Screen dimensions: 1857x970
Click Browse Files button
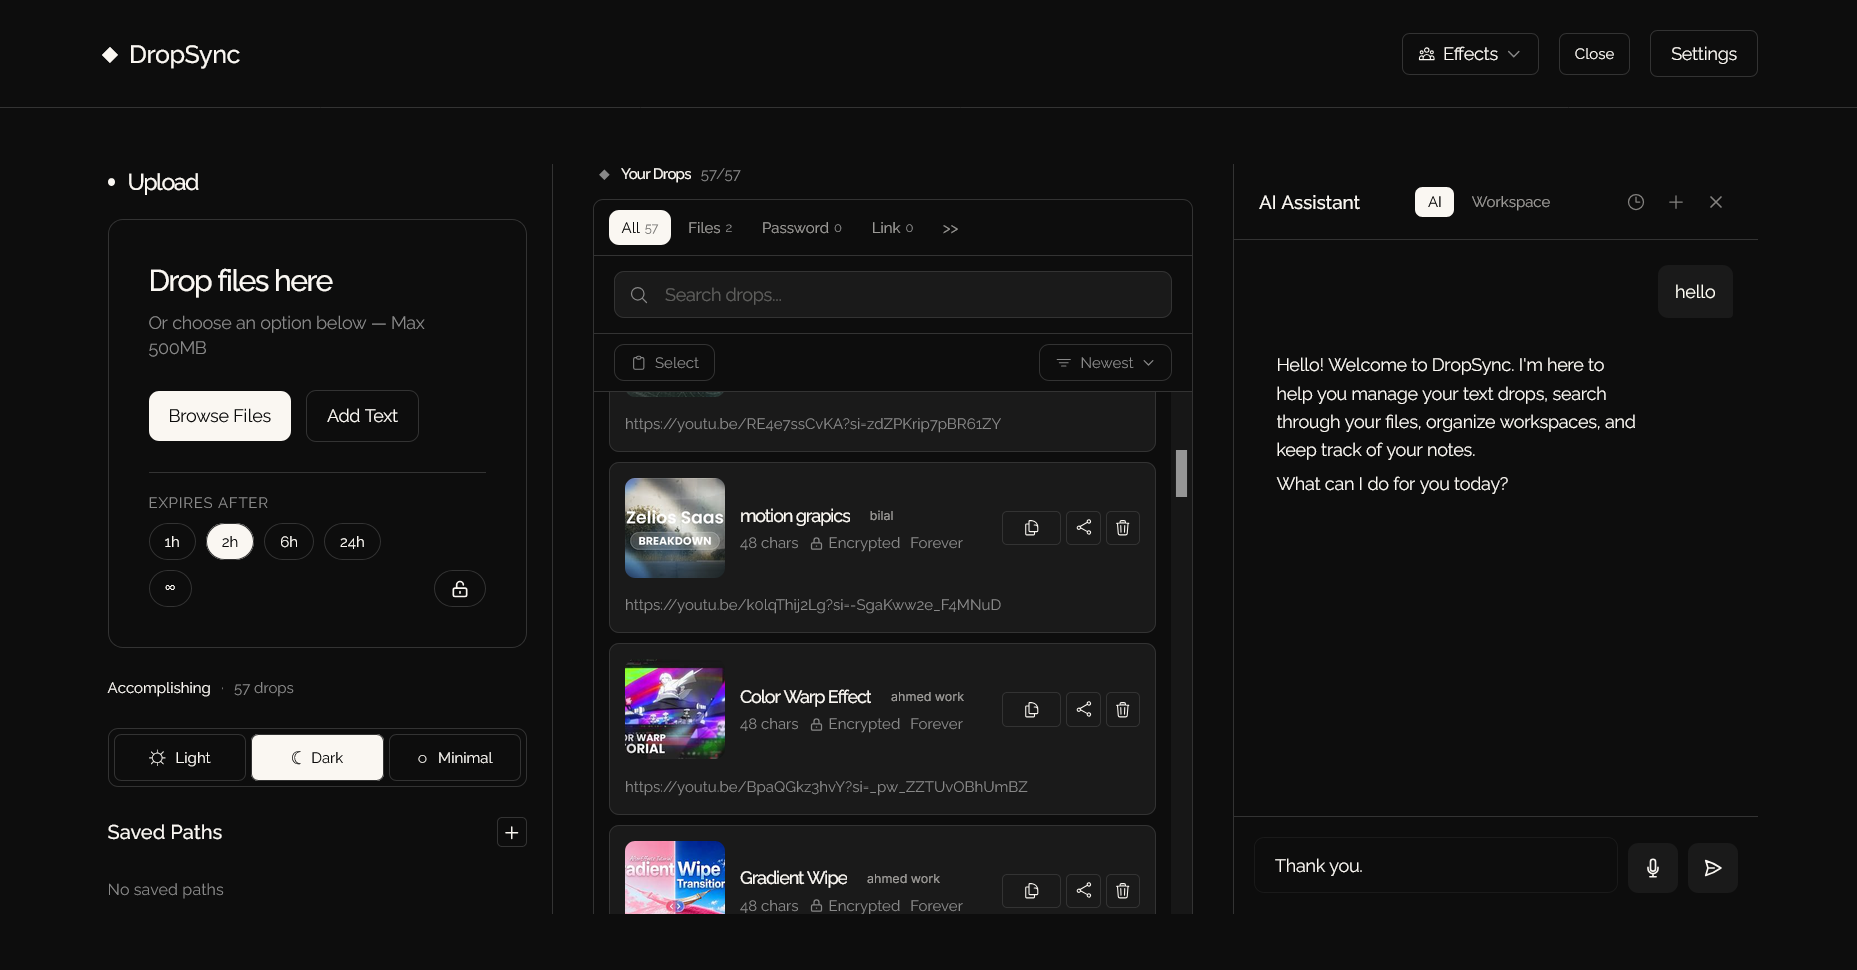tap(220, 416)
